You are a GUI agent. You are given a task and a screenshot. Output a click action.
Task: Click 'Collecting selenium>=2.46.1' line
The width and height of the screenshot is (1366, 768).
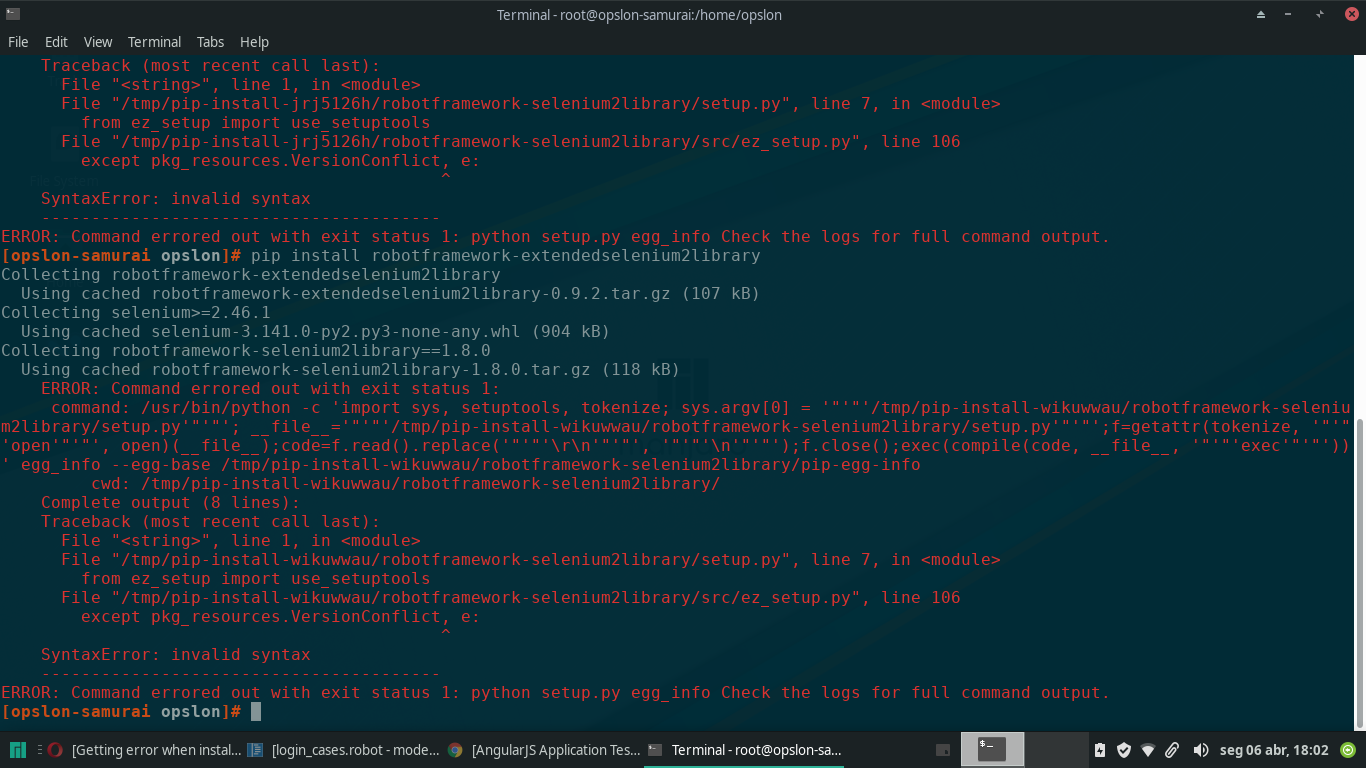click(136, 312)
